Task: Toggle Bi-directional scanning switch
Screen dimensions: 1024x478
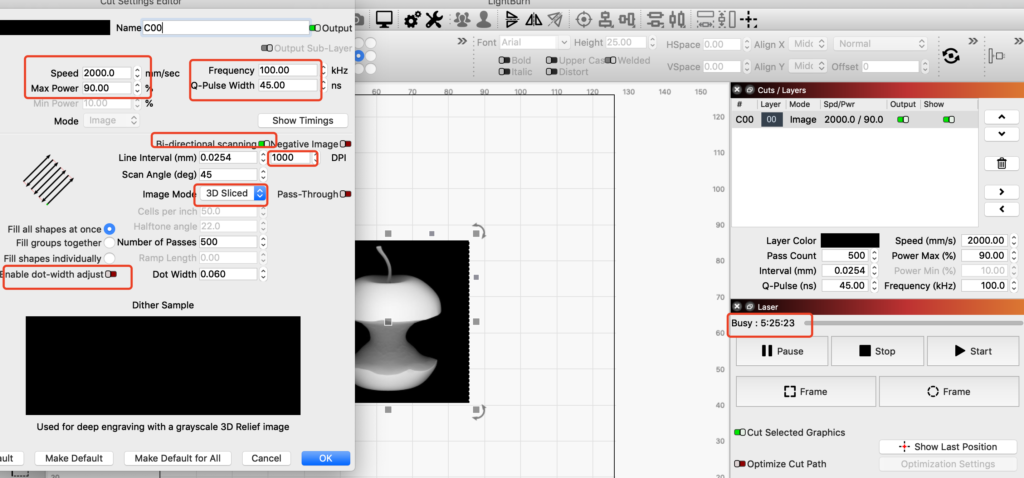Action: click(264, 144)
